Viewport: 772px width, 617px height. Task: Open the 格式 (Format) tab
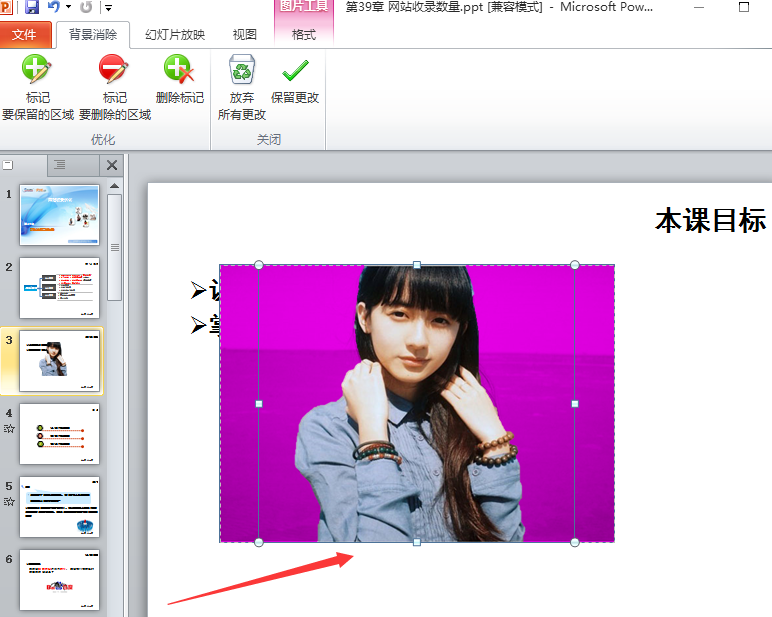pyautogui.click(x=304, y=34)
